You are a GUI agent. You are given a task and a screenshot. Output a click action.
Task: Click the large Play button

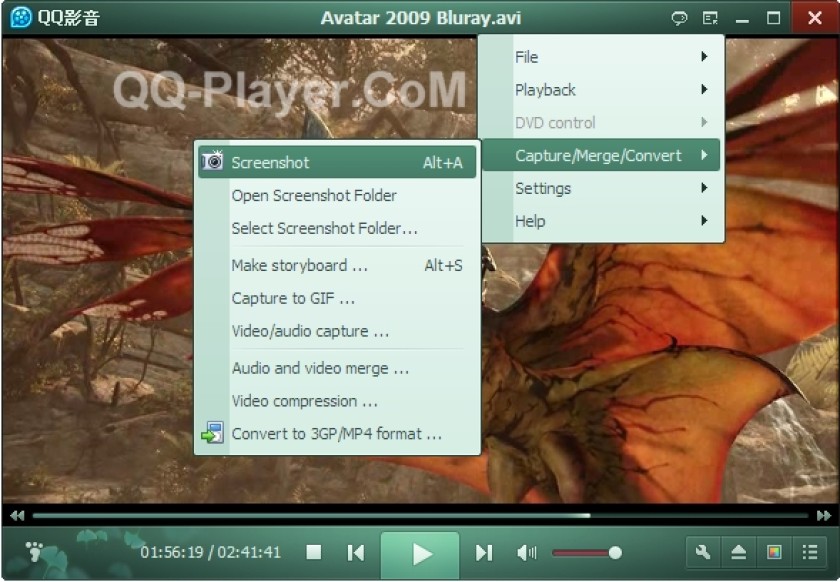click(x=420, y=554)
